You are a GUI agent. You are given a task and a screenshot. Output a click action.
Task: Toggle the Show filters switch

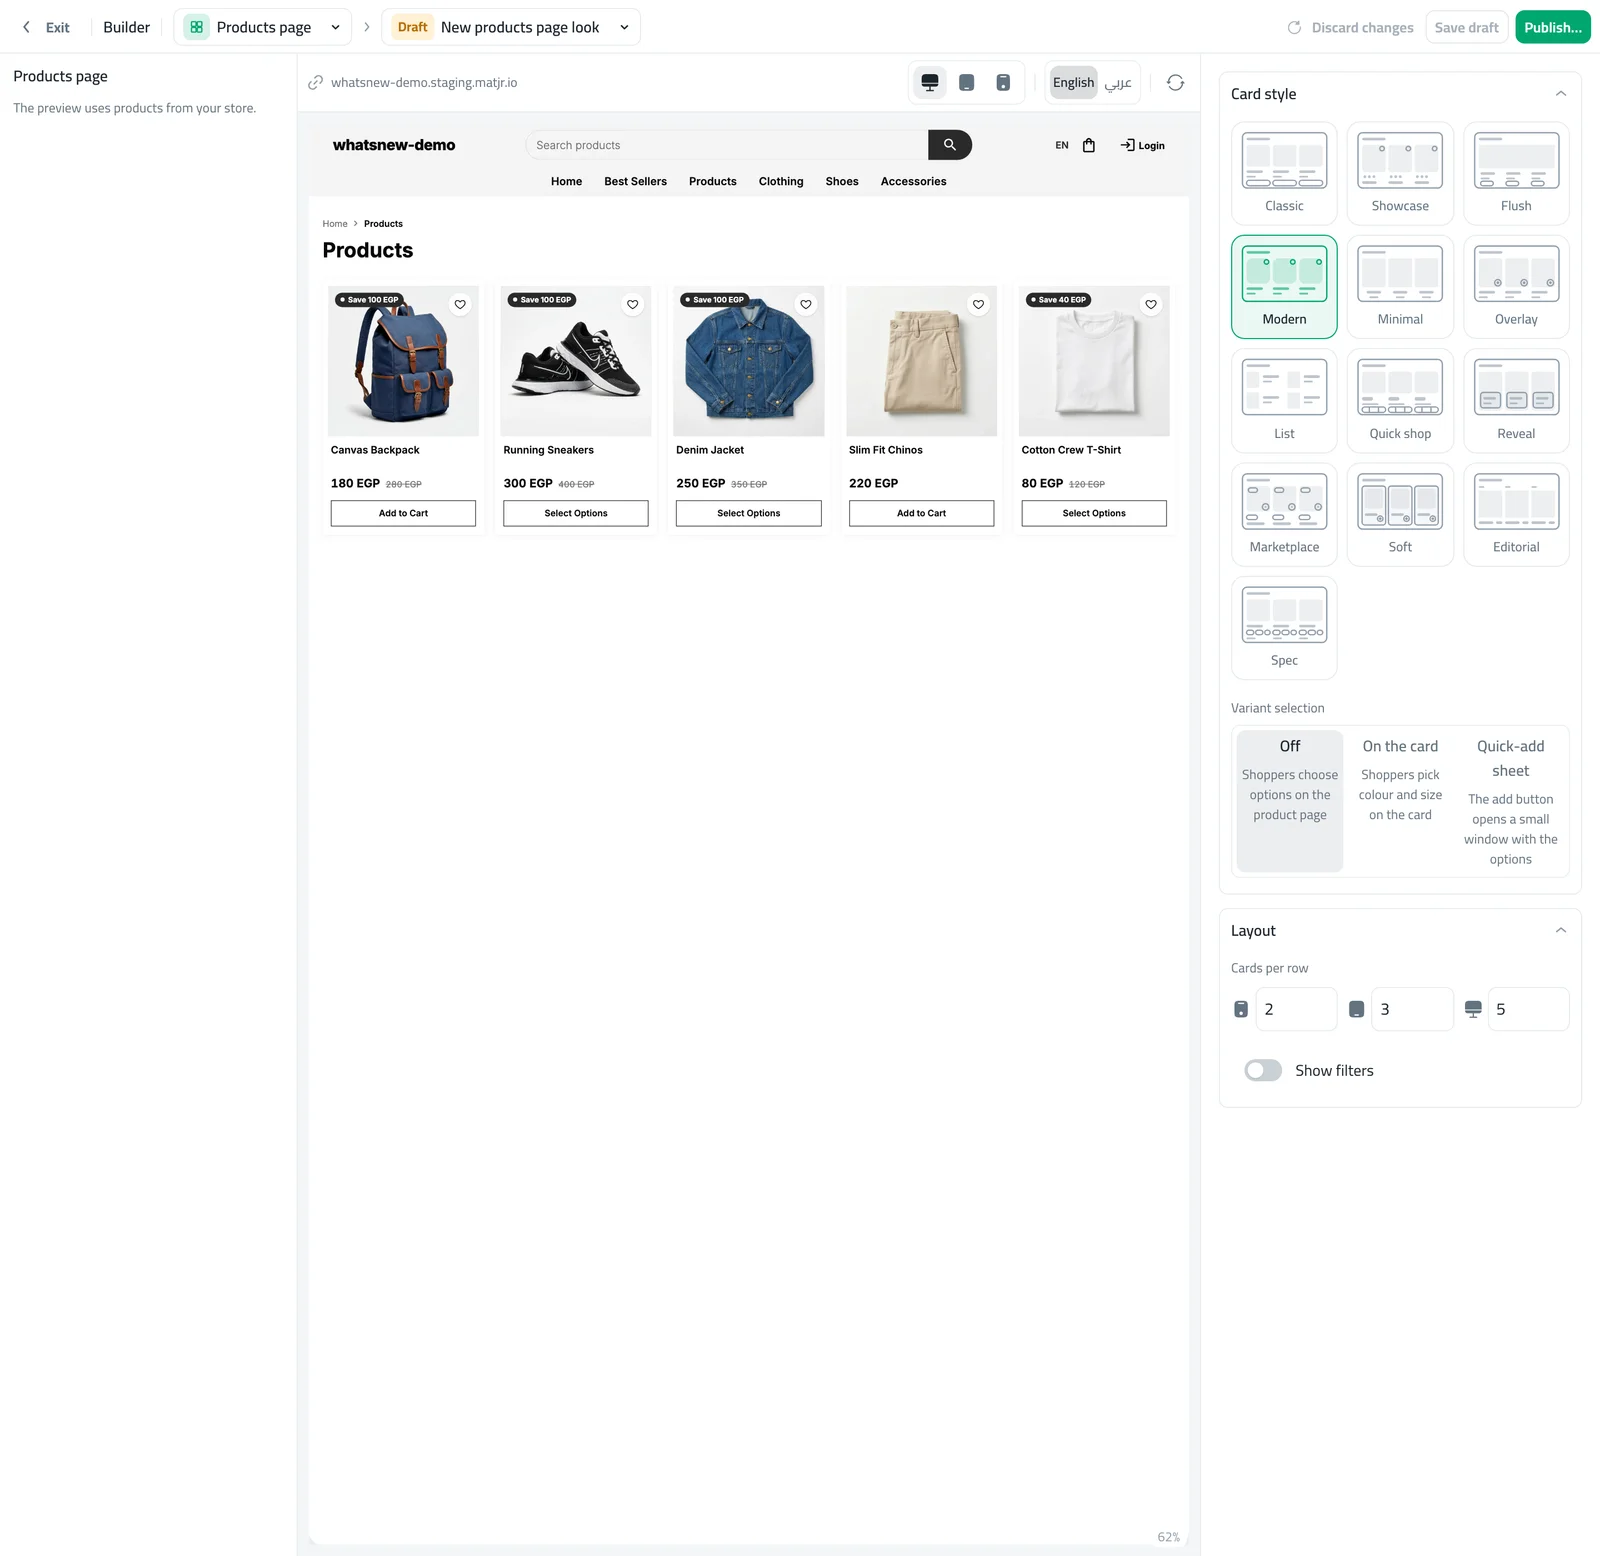click(x=1263, y=1070)
